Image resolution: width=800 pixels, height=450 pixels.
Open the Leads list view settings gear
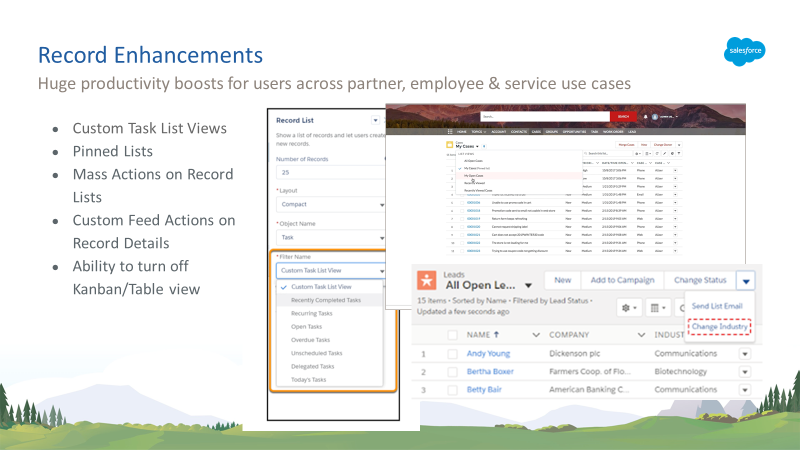pos(629,308)
